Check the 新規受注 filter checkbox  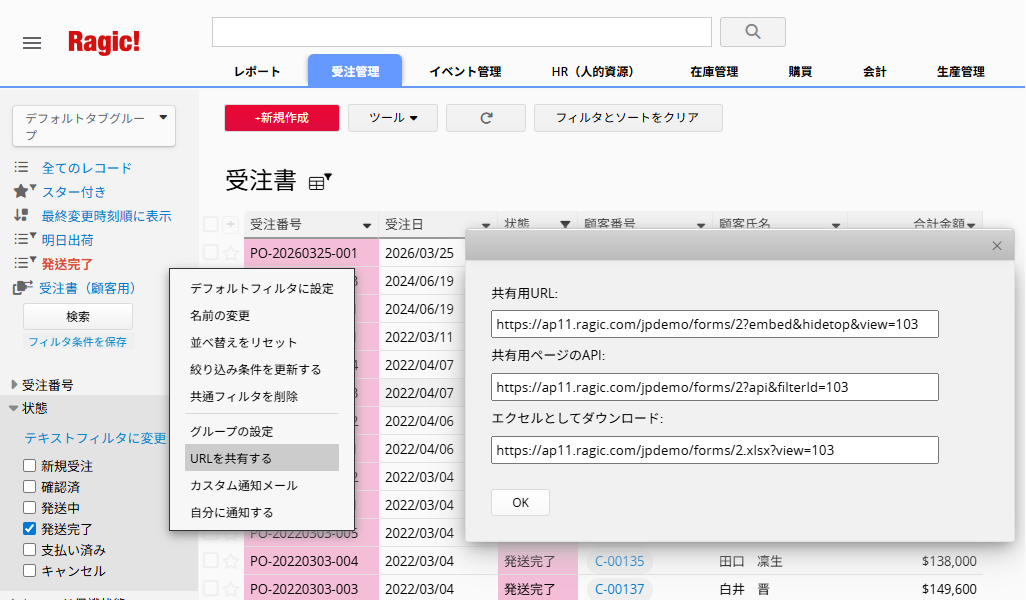point(29,465)
